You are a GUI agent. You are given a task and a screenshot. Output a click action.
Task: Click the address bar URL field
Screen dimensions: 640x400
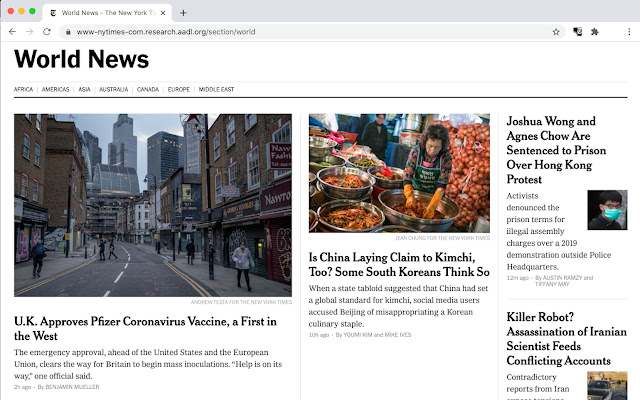312,32
